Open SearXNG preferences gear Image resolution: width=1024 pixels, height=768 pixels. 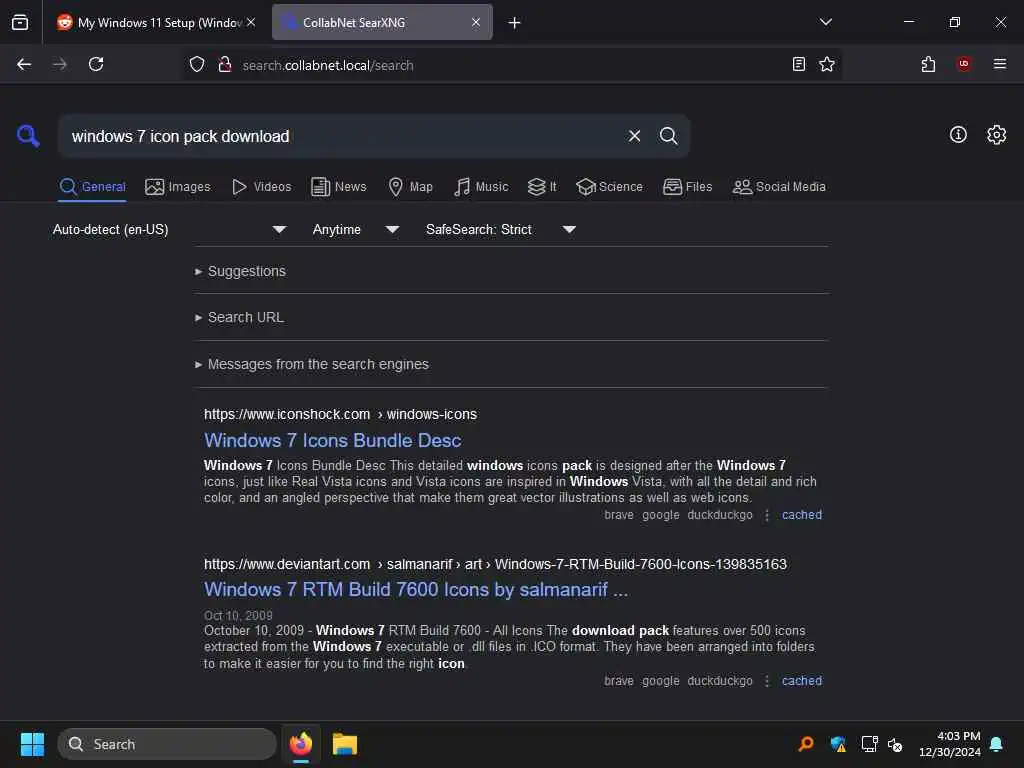tap(996, 135)
